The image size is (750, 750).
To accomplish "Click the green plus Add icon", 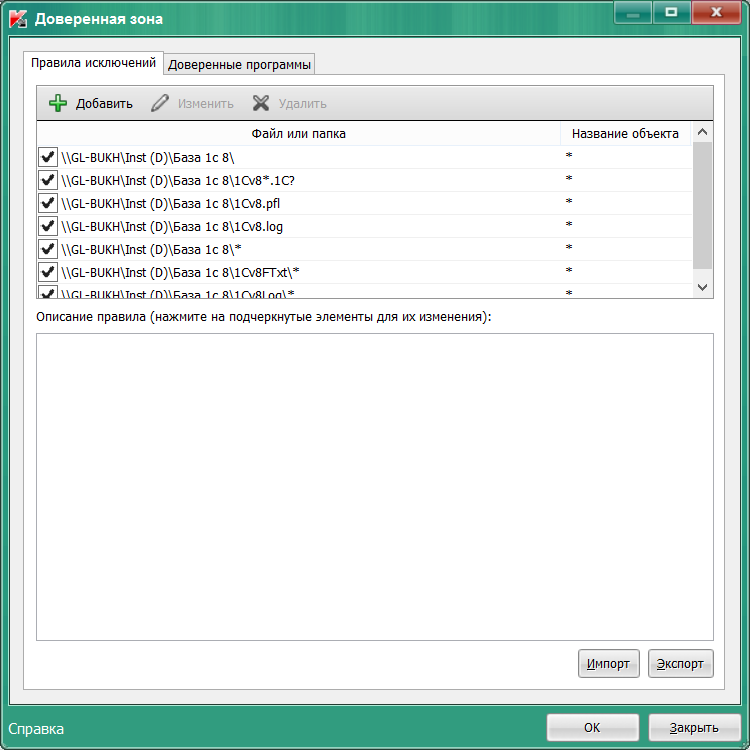I will 58,103.
